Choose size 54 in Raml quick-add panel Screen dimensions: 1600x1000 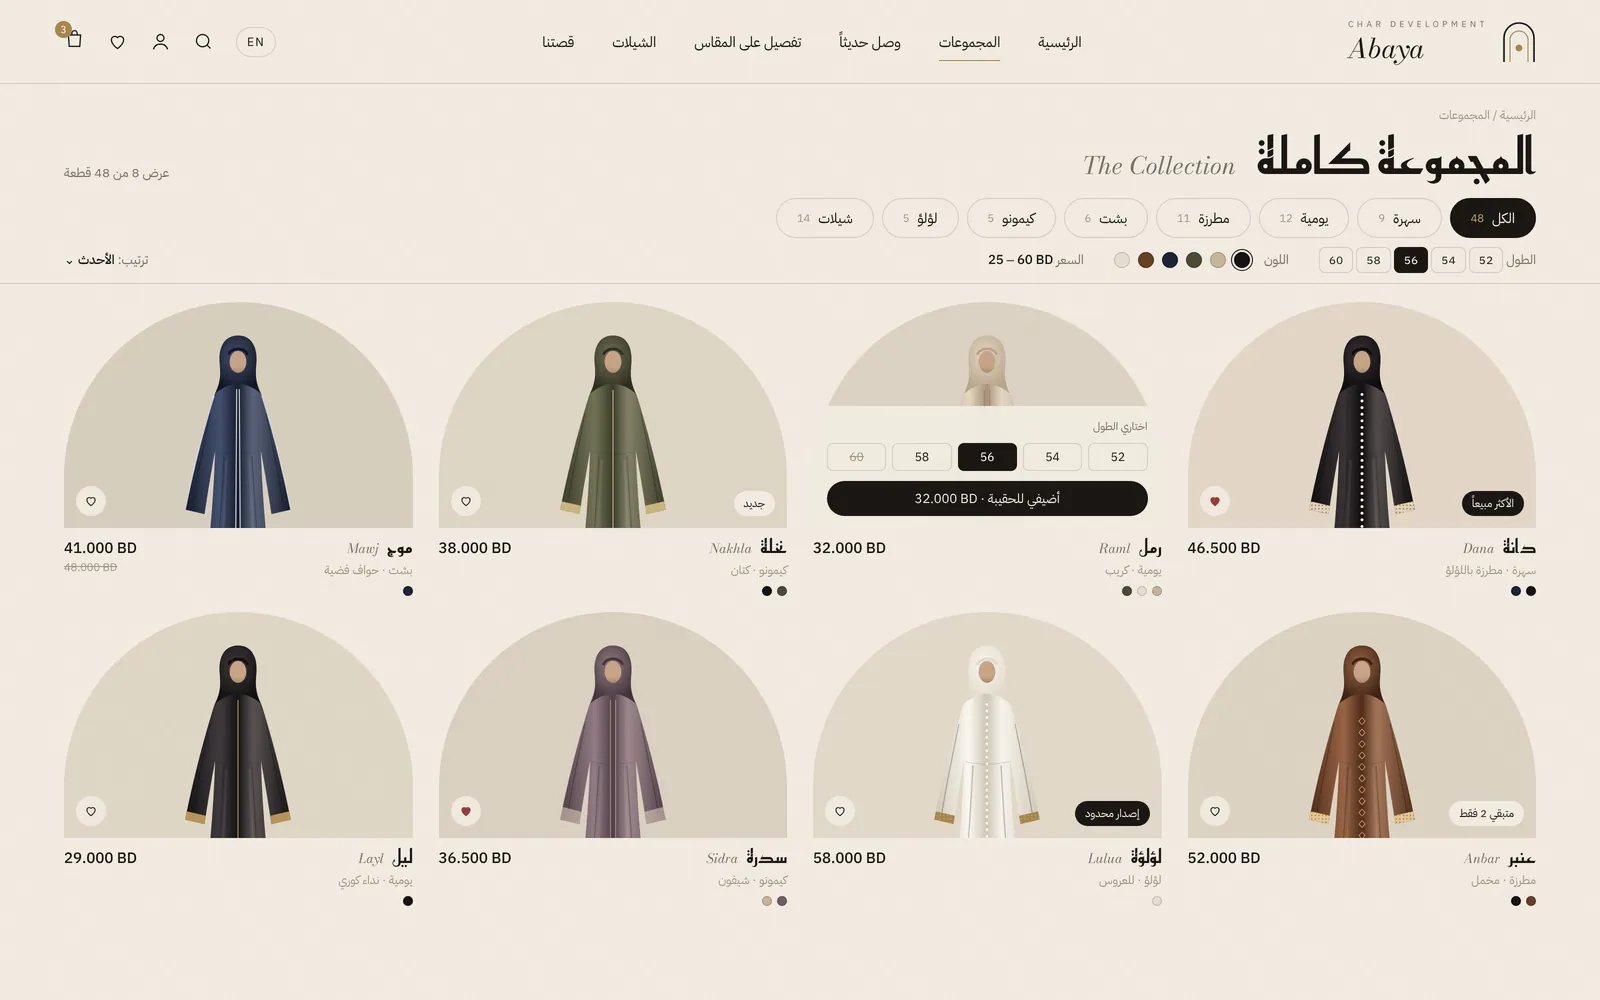click(x=1052, y=457)
